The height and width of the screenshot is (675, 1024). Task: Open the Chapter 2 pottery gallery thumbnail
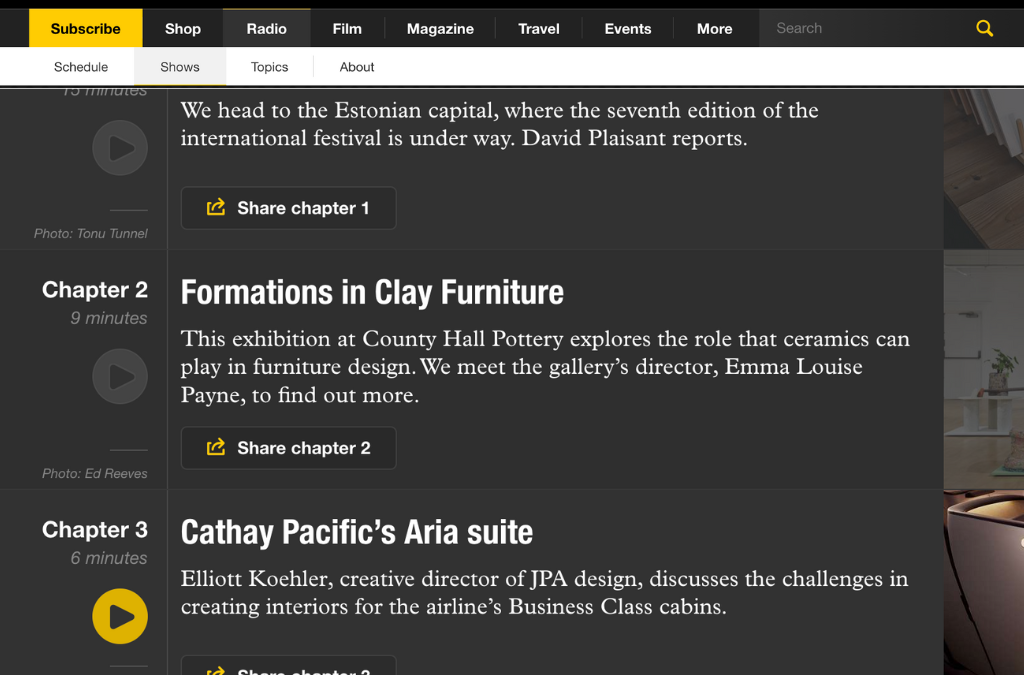(984, 369)
